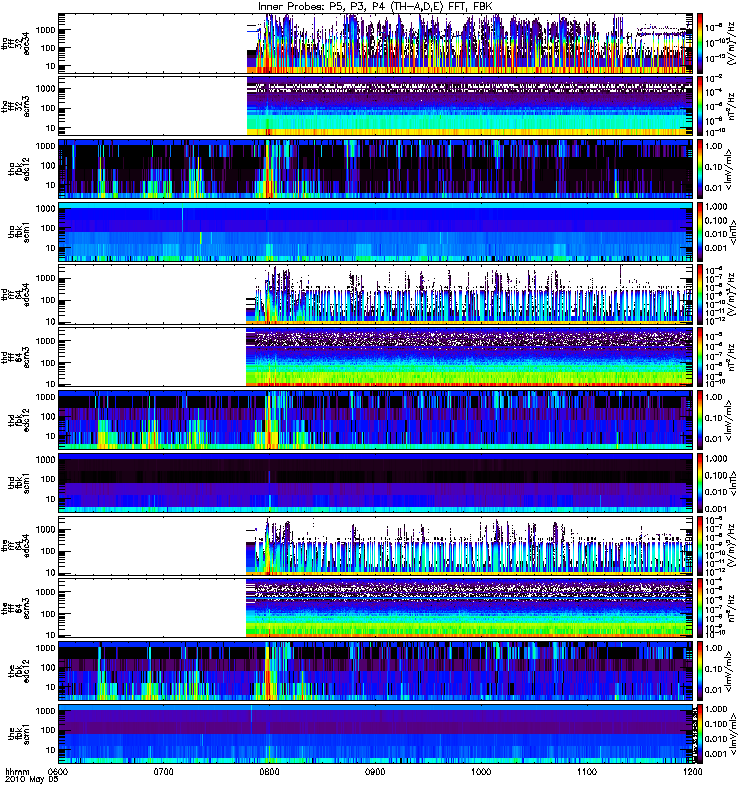
Task: Click the color bar beside the fff scm3 panel
Action: [x=699, y=608]
